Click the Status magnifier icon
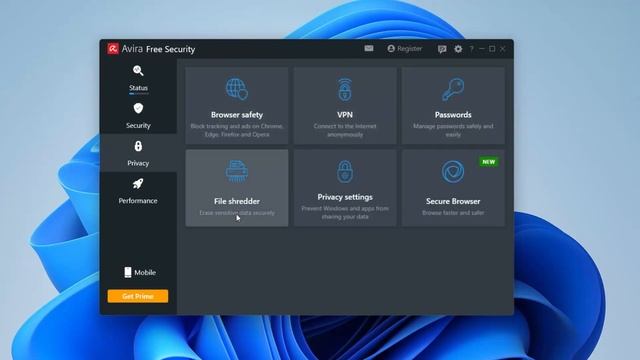 [x=138, y=71]
